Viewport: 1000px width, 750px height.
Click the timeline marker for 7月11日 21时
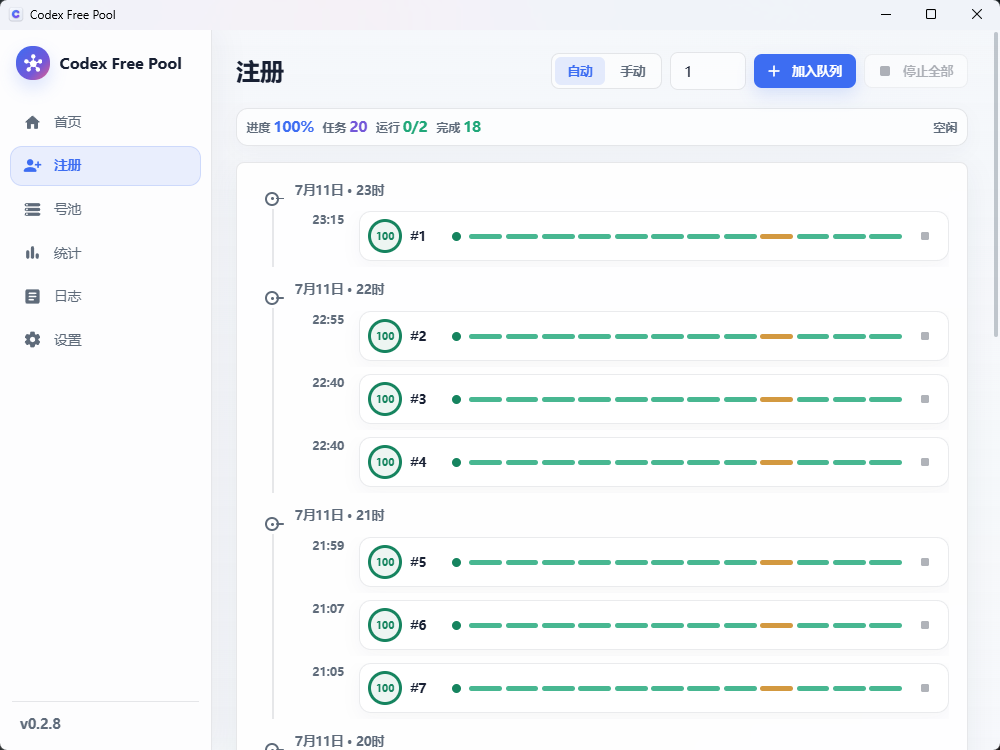(x=274, y=524)
